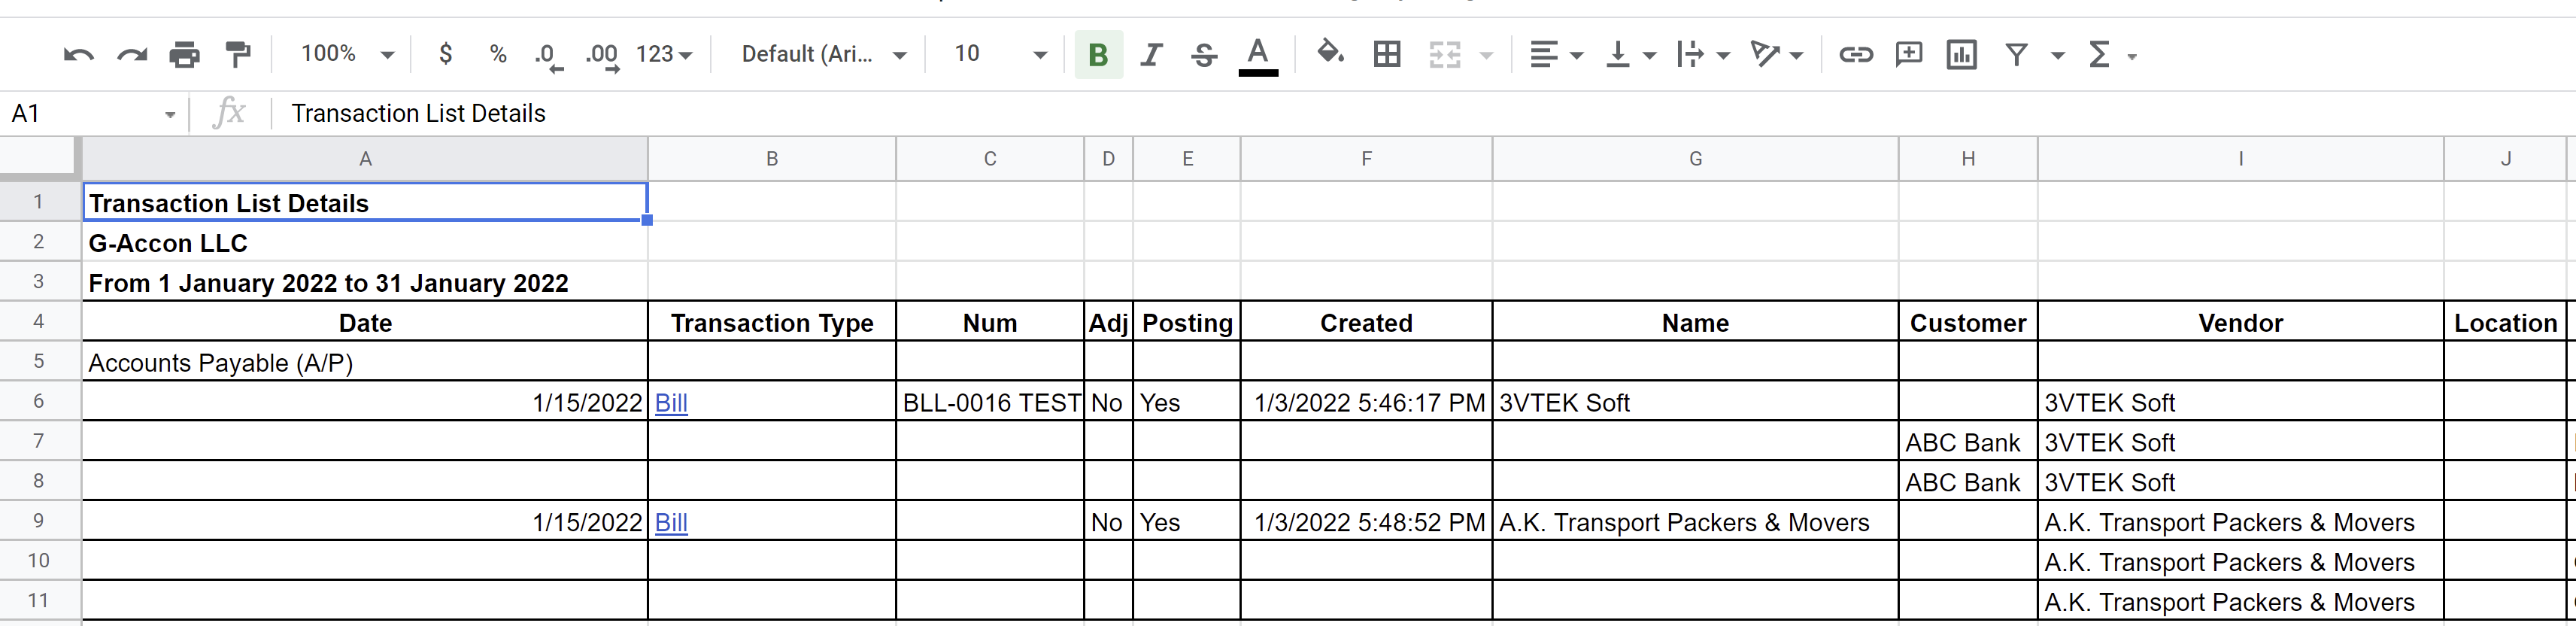This screenshot has height=626, width=2576.
Task: Select column B header
Action: click(x=772, y=159)
